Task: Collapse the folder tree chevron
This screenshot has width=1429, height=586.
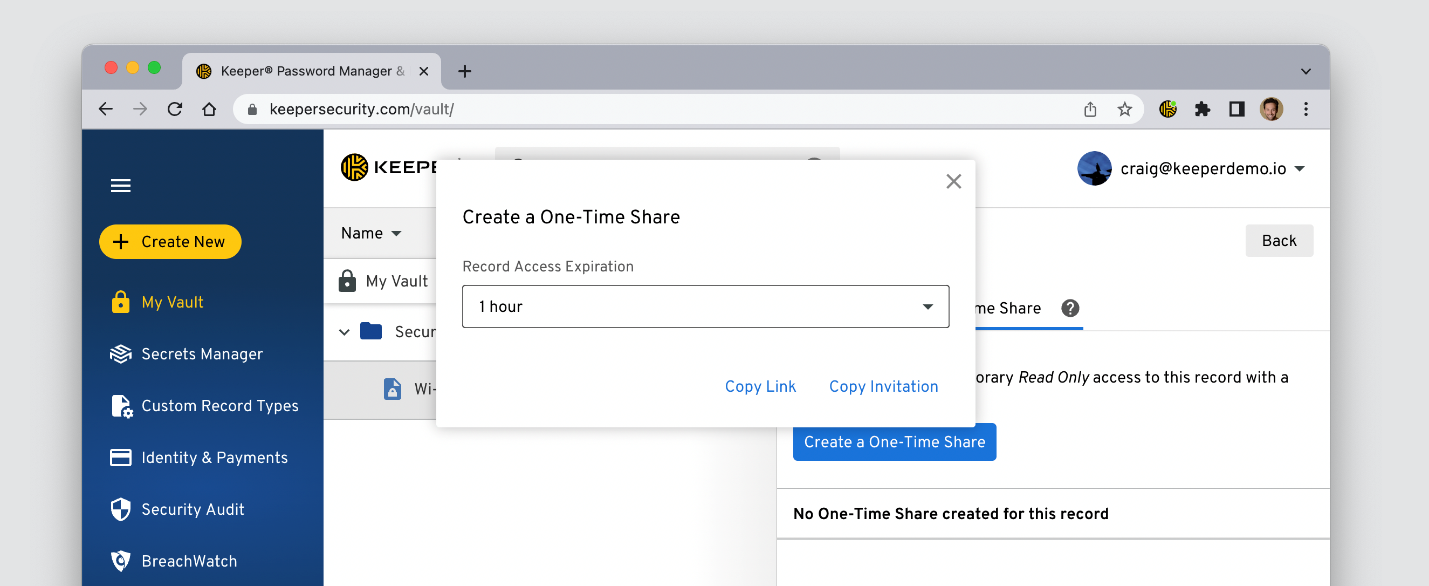Action: pyautogui.click(x=345, y=332)
